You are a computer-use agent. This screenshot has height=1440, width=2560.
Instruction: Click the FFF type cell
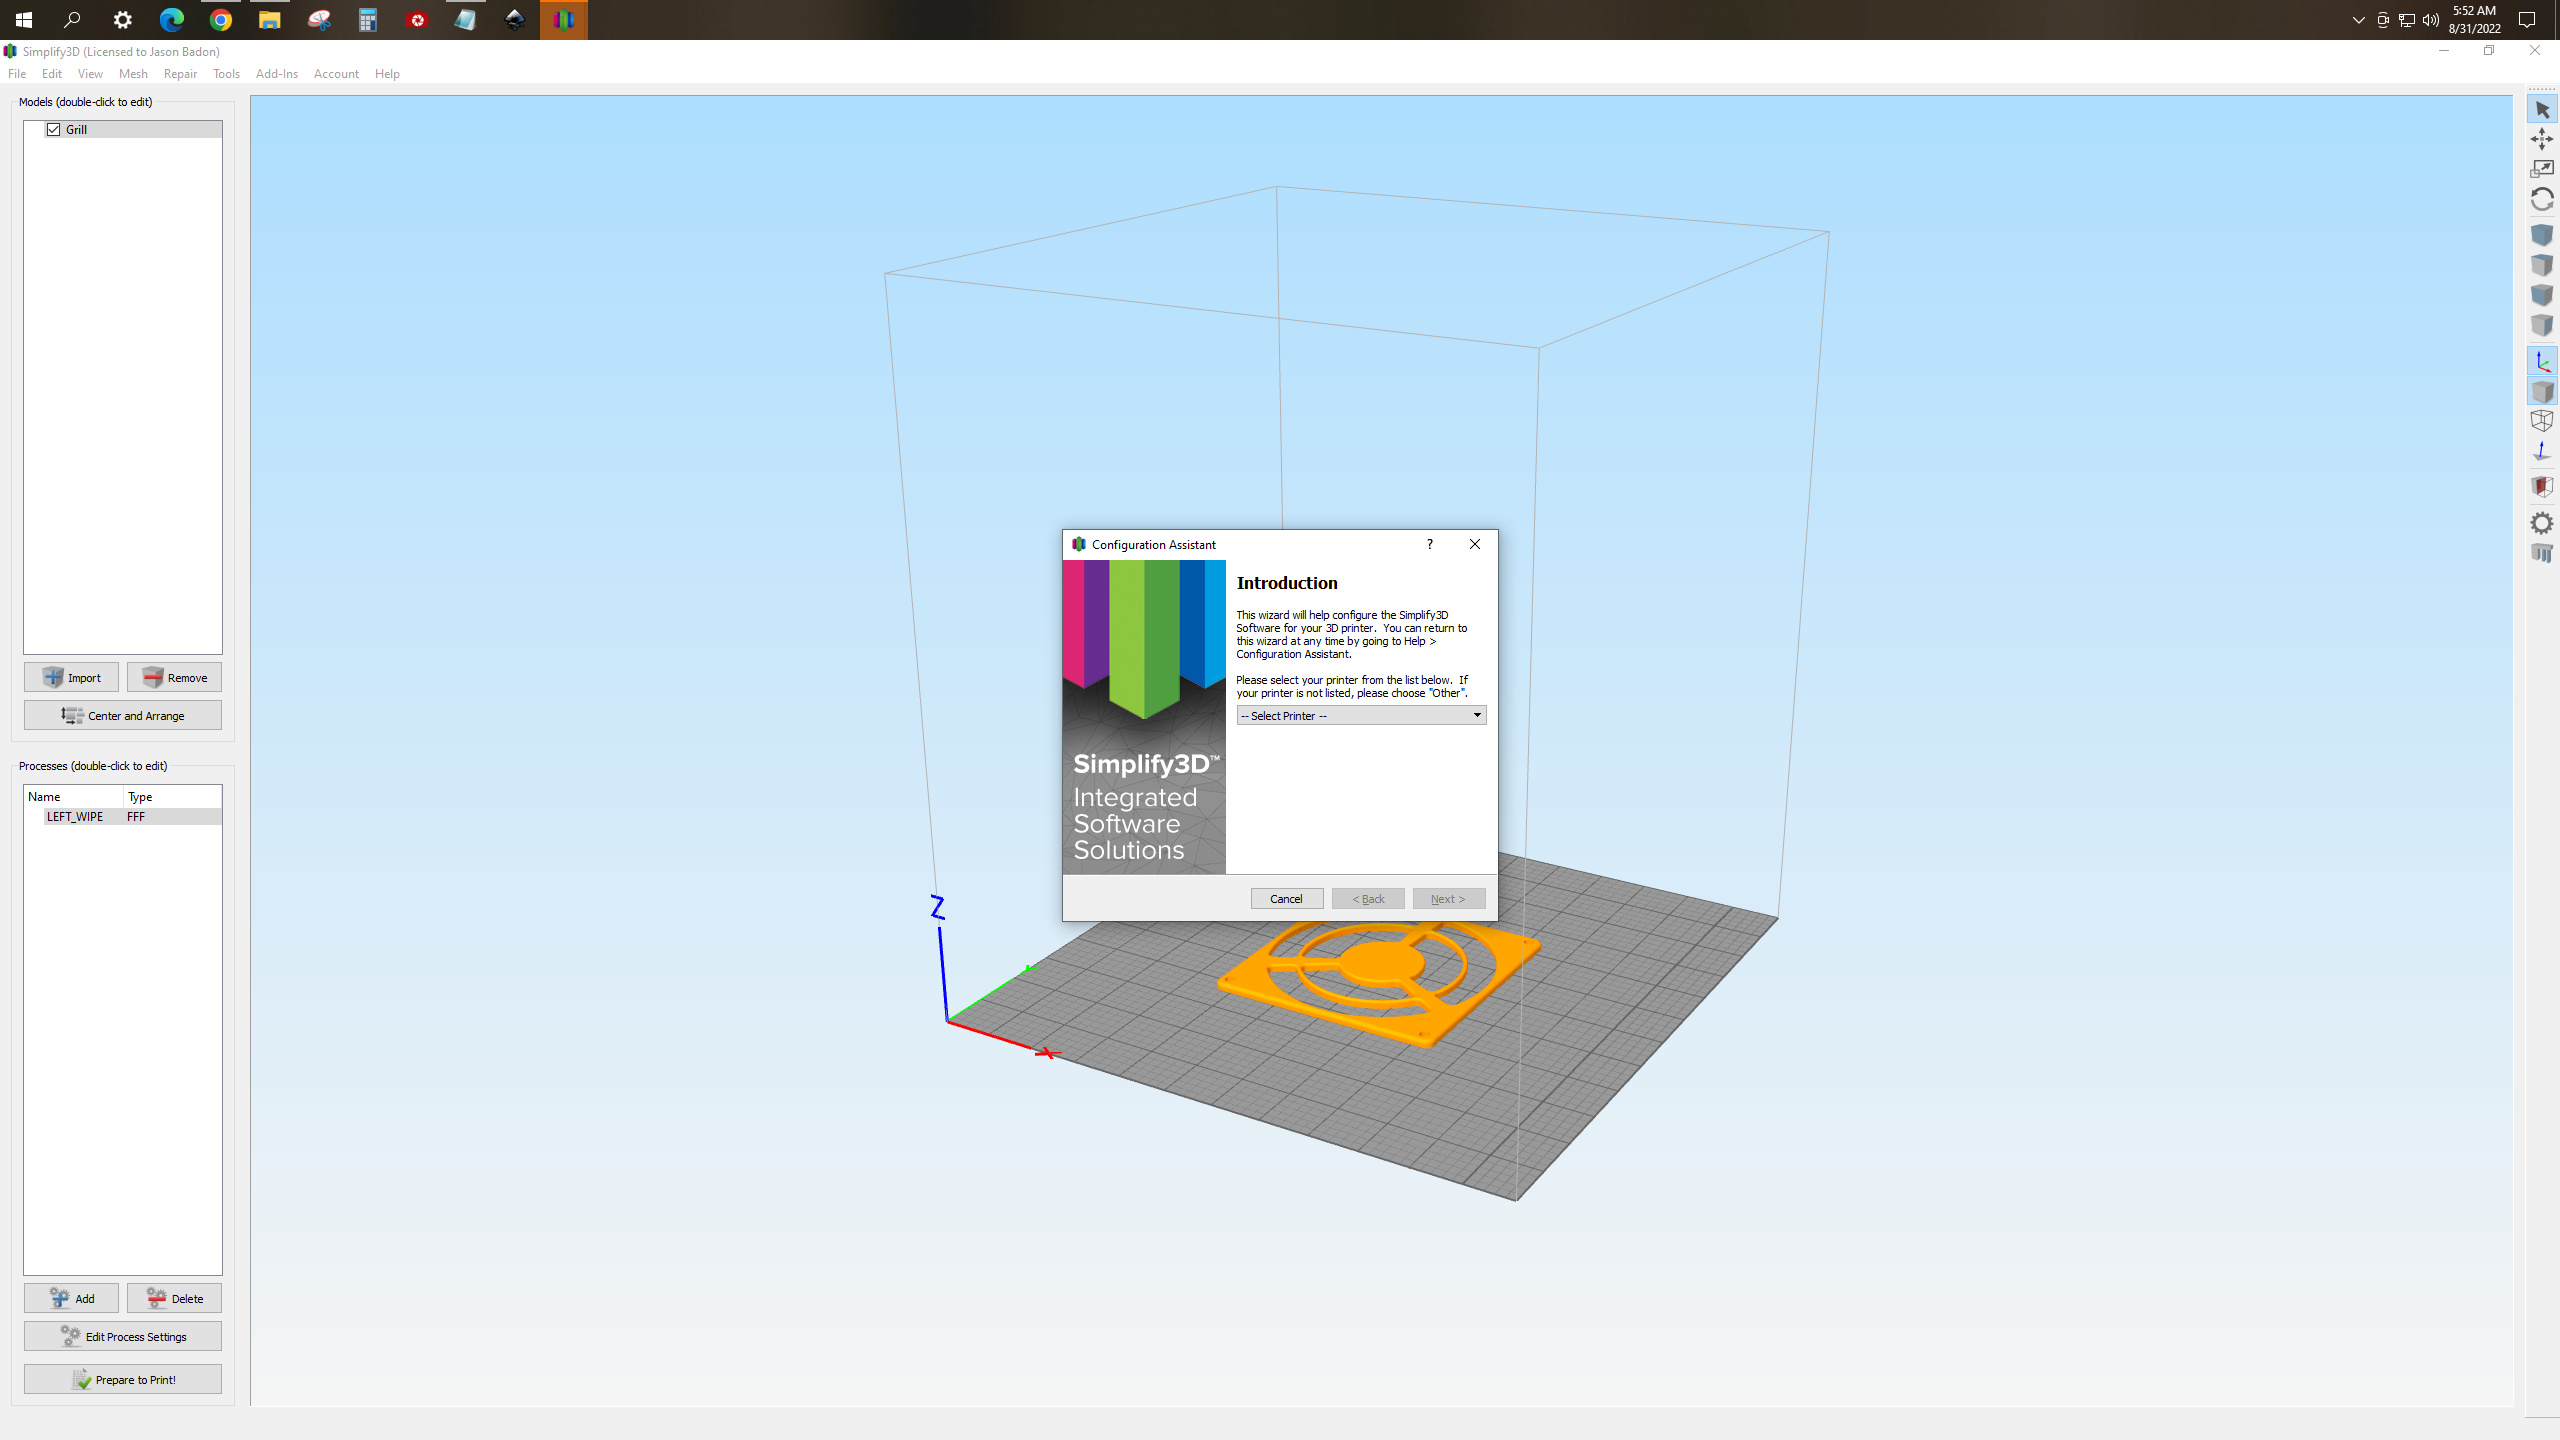[136, 817]
